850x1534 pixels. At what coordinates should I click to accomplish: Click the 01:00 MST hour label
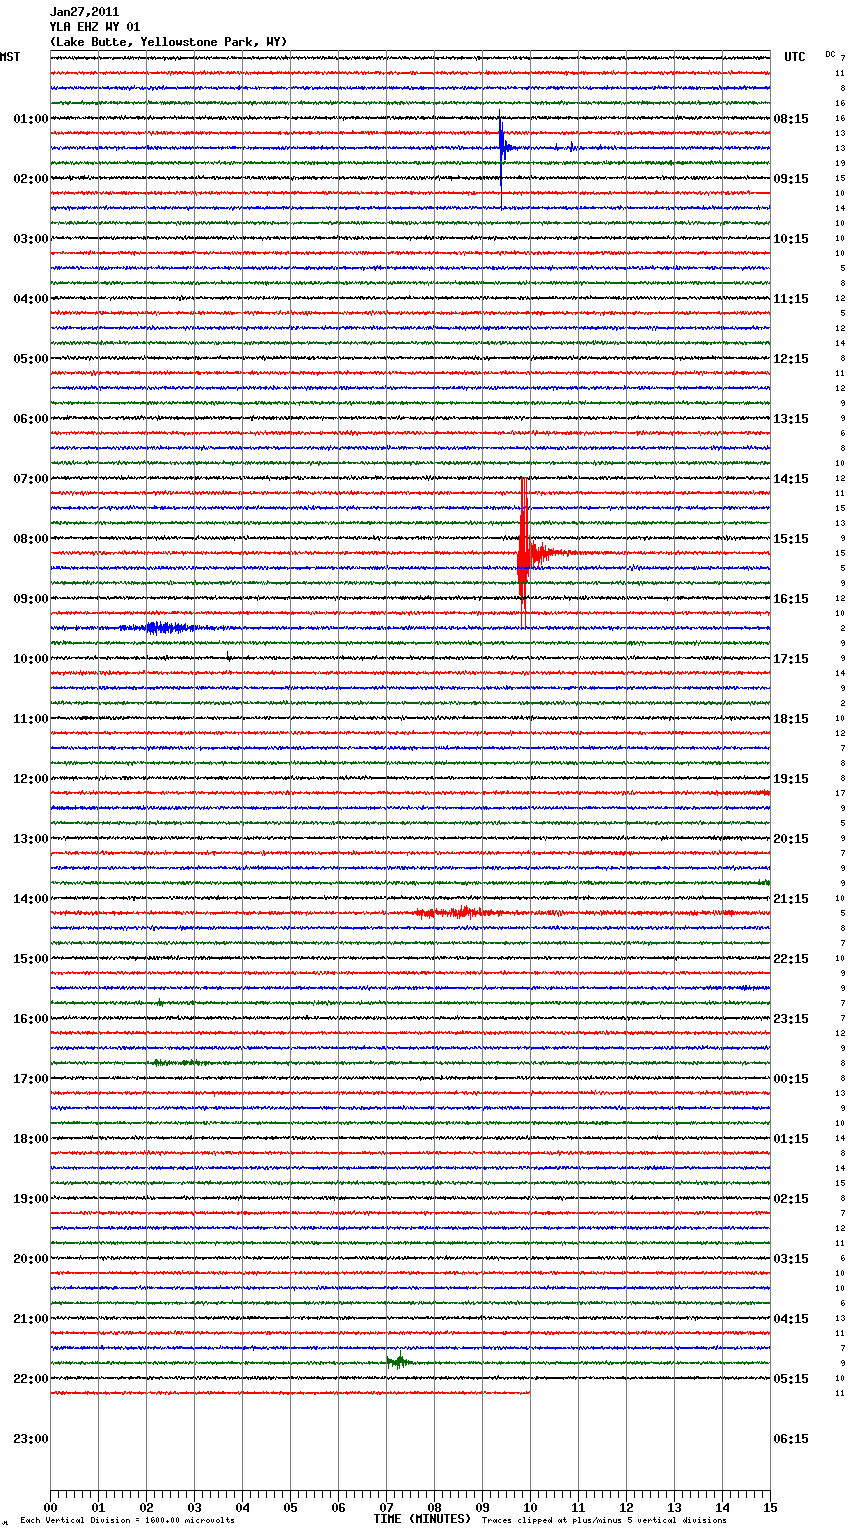[31, 119]
